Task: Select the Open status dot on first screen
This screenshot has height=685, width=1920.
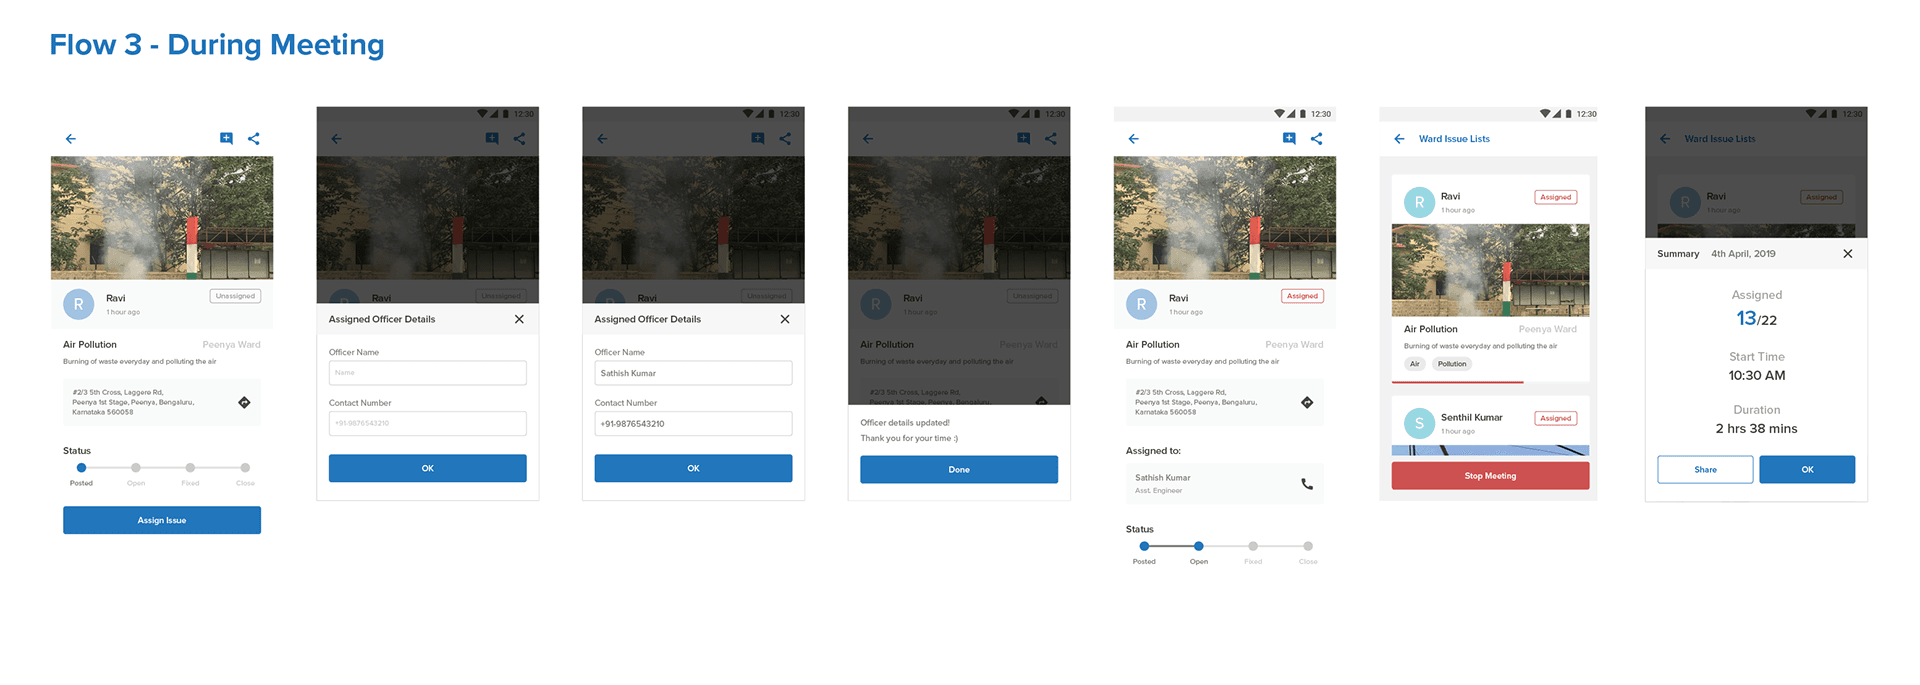Action: 136,468
